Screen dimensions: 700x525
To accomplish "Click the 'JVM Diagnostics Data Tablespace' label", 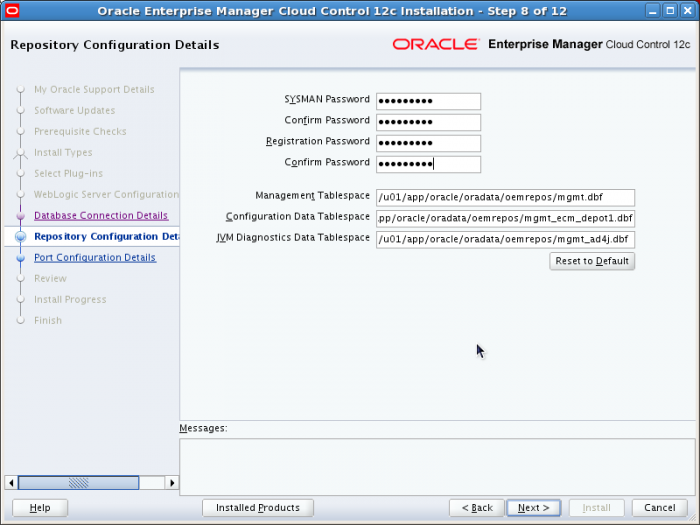I will 293,238.
